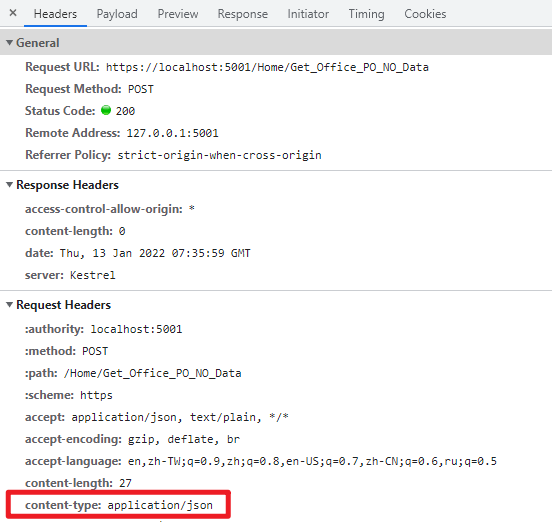Click the accept-language header value

tap(312, 461)
